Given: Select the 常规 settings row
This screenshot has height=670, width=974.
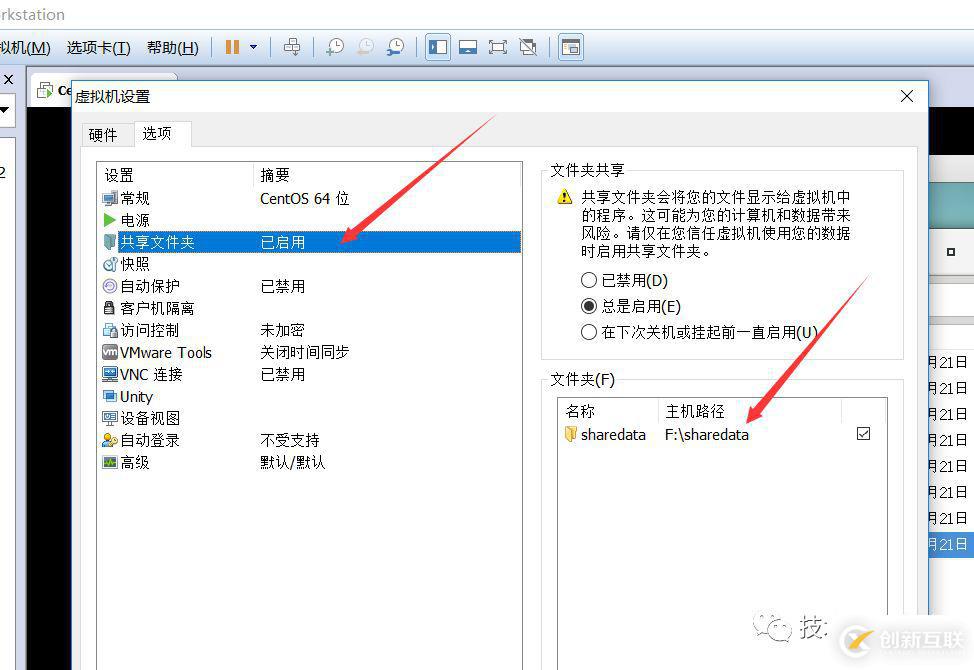Looking at the screenshot, I should (309, 198).
